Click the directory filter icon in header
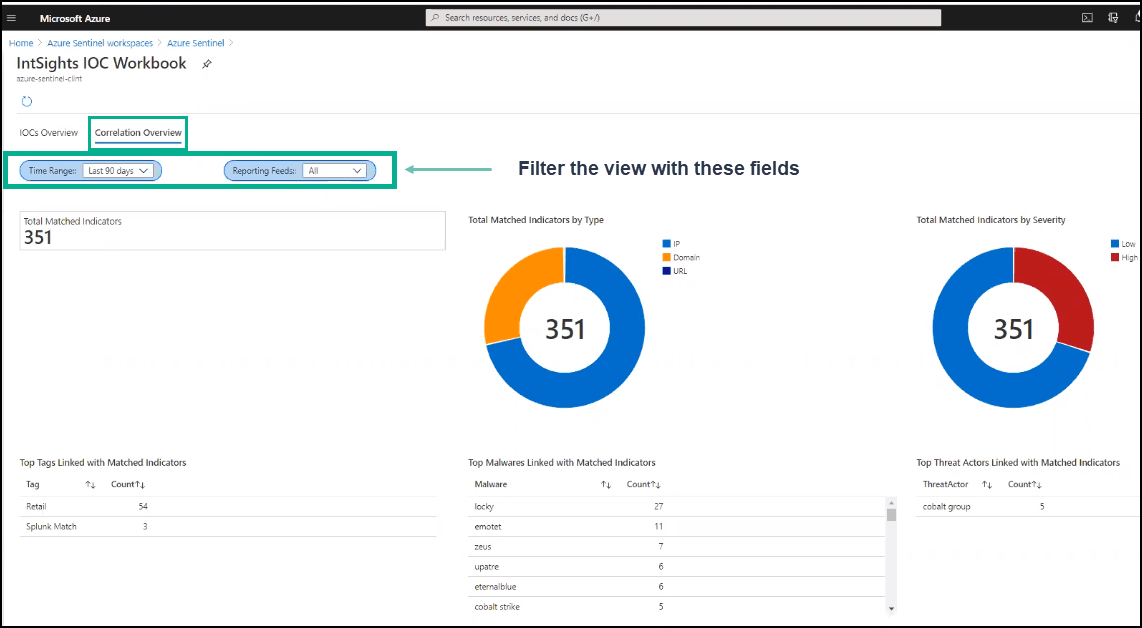1142x628 pixels. 1112,18
